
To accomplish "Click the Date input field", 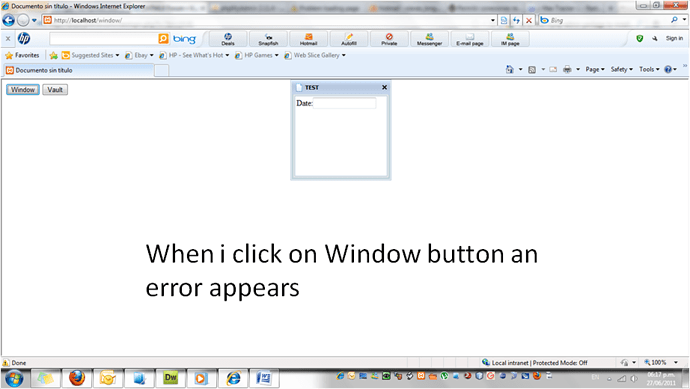I will coord(345,103).
